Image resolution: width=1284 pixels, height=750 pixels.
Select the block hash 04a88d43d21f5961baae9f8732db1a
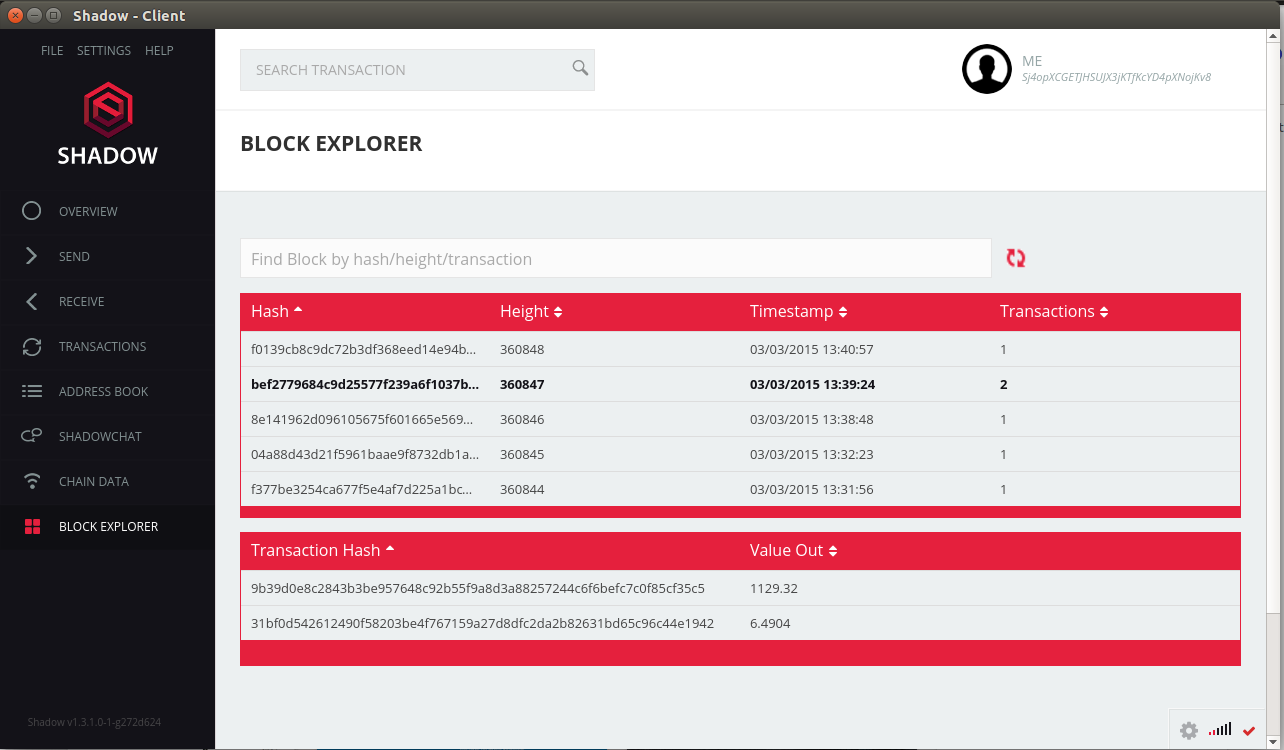coord(365,454)
